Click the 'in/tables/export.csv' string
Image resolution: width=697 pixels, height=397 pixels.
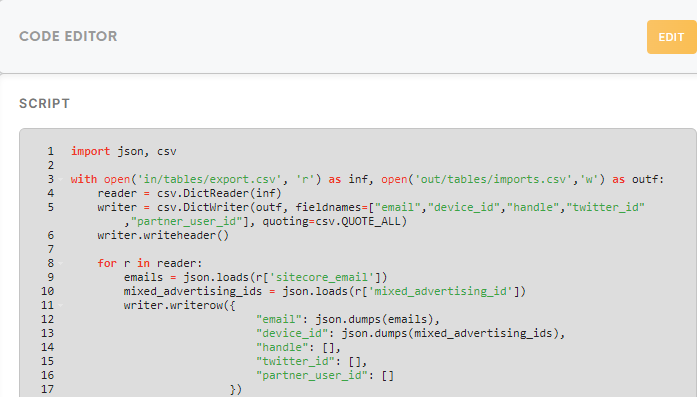tap(209, 180)
